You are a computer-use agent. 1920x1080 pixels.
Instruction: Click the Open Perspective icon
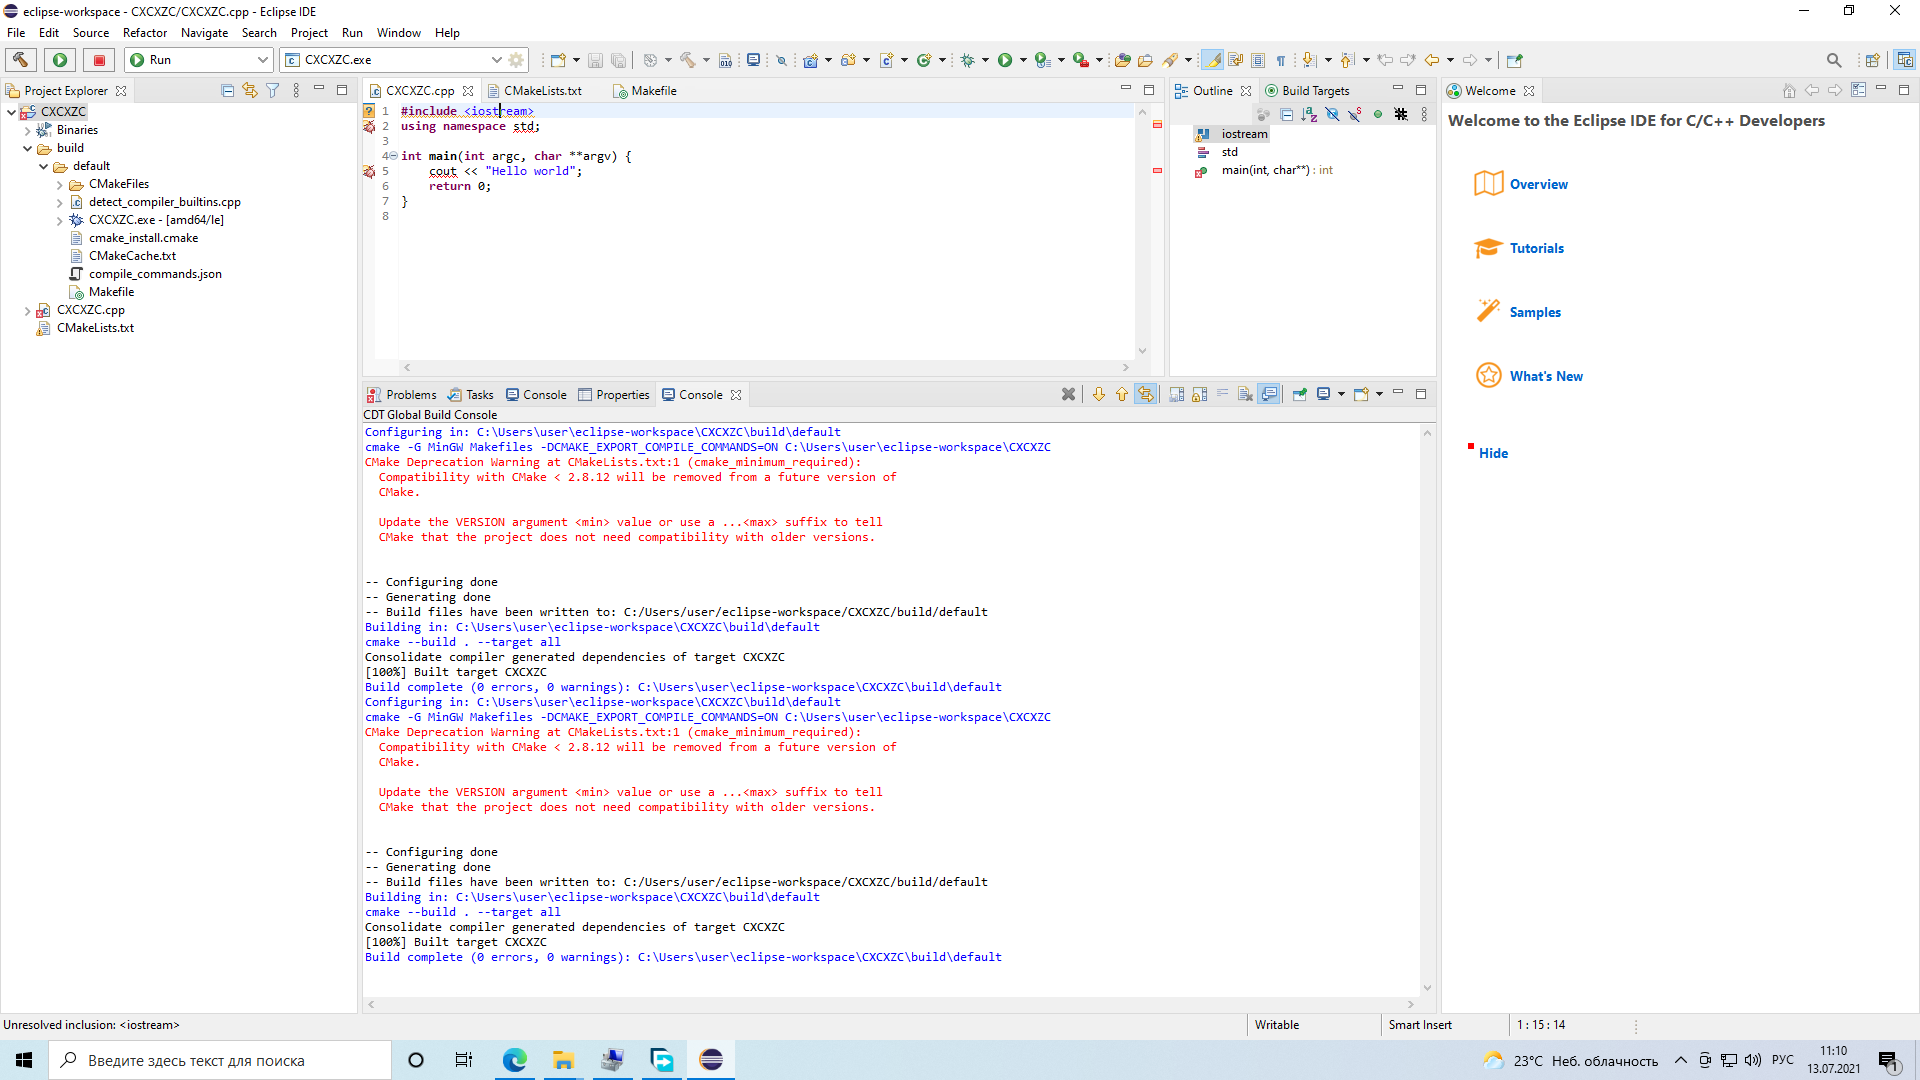click(x=1872, y=60)
